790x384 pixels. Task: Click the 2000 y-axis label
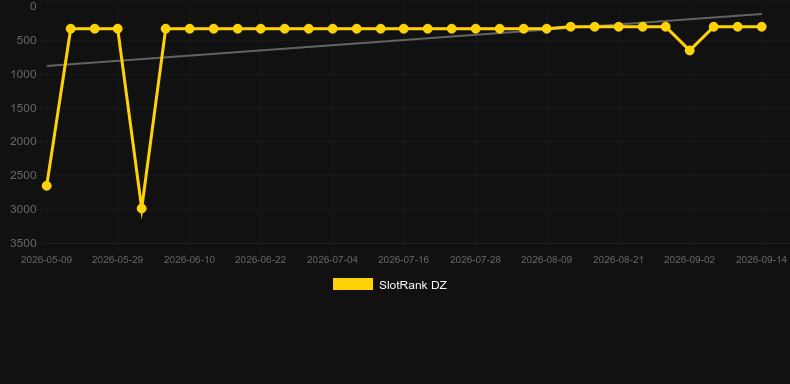[24, 142]
